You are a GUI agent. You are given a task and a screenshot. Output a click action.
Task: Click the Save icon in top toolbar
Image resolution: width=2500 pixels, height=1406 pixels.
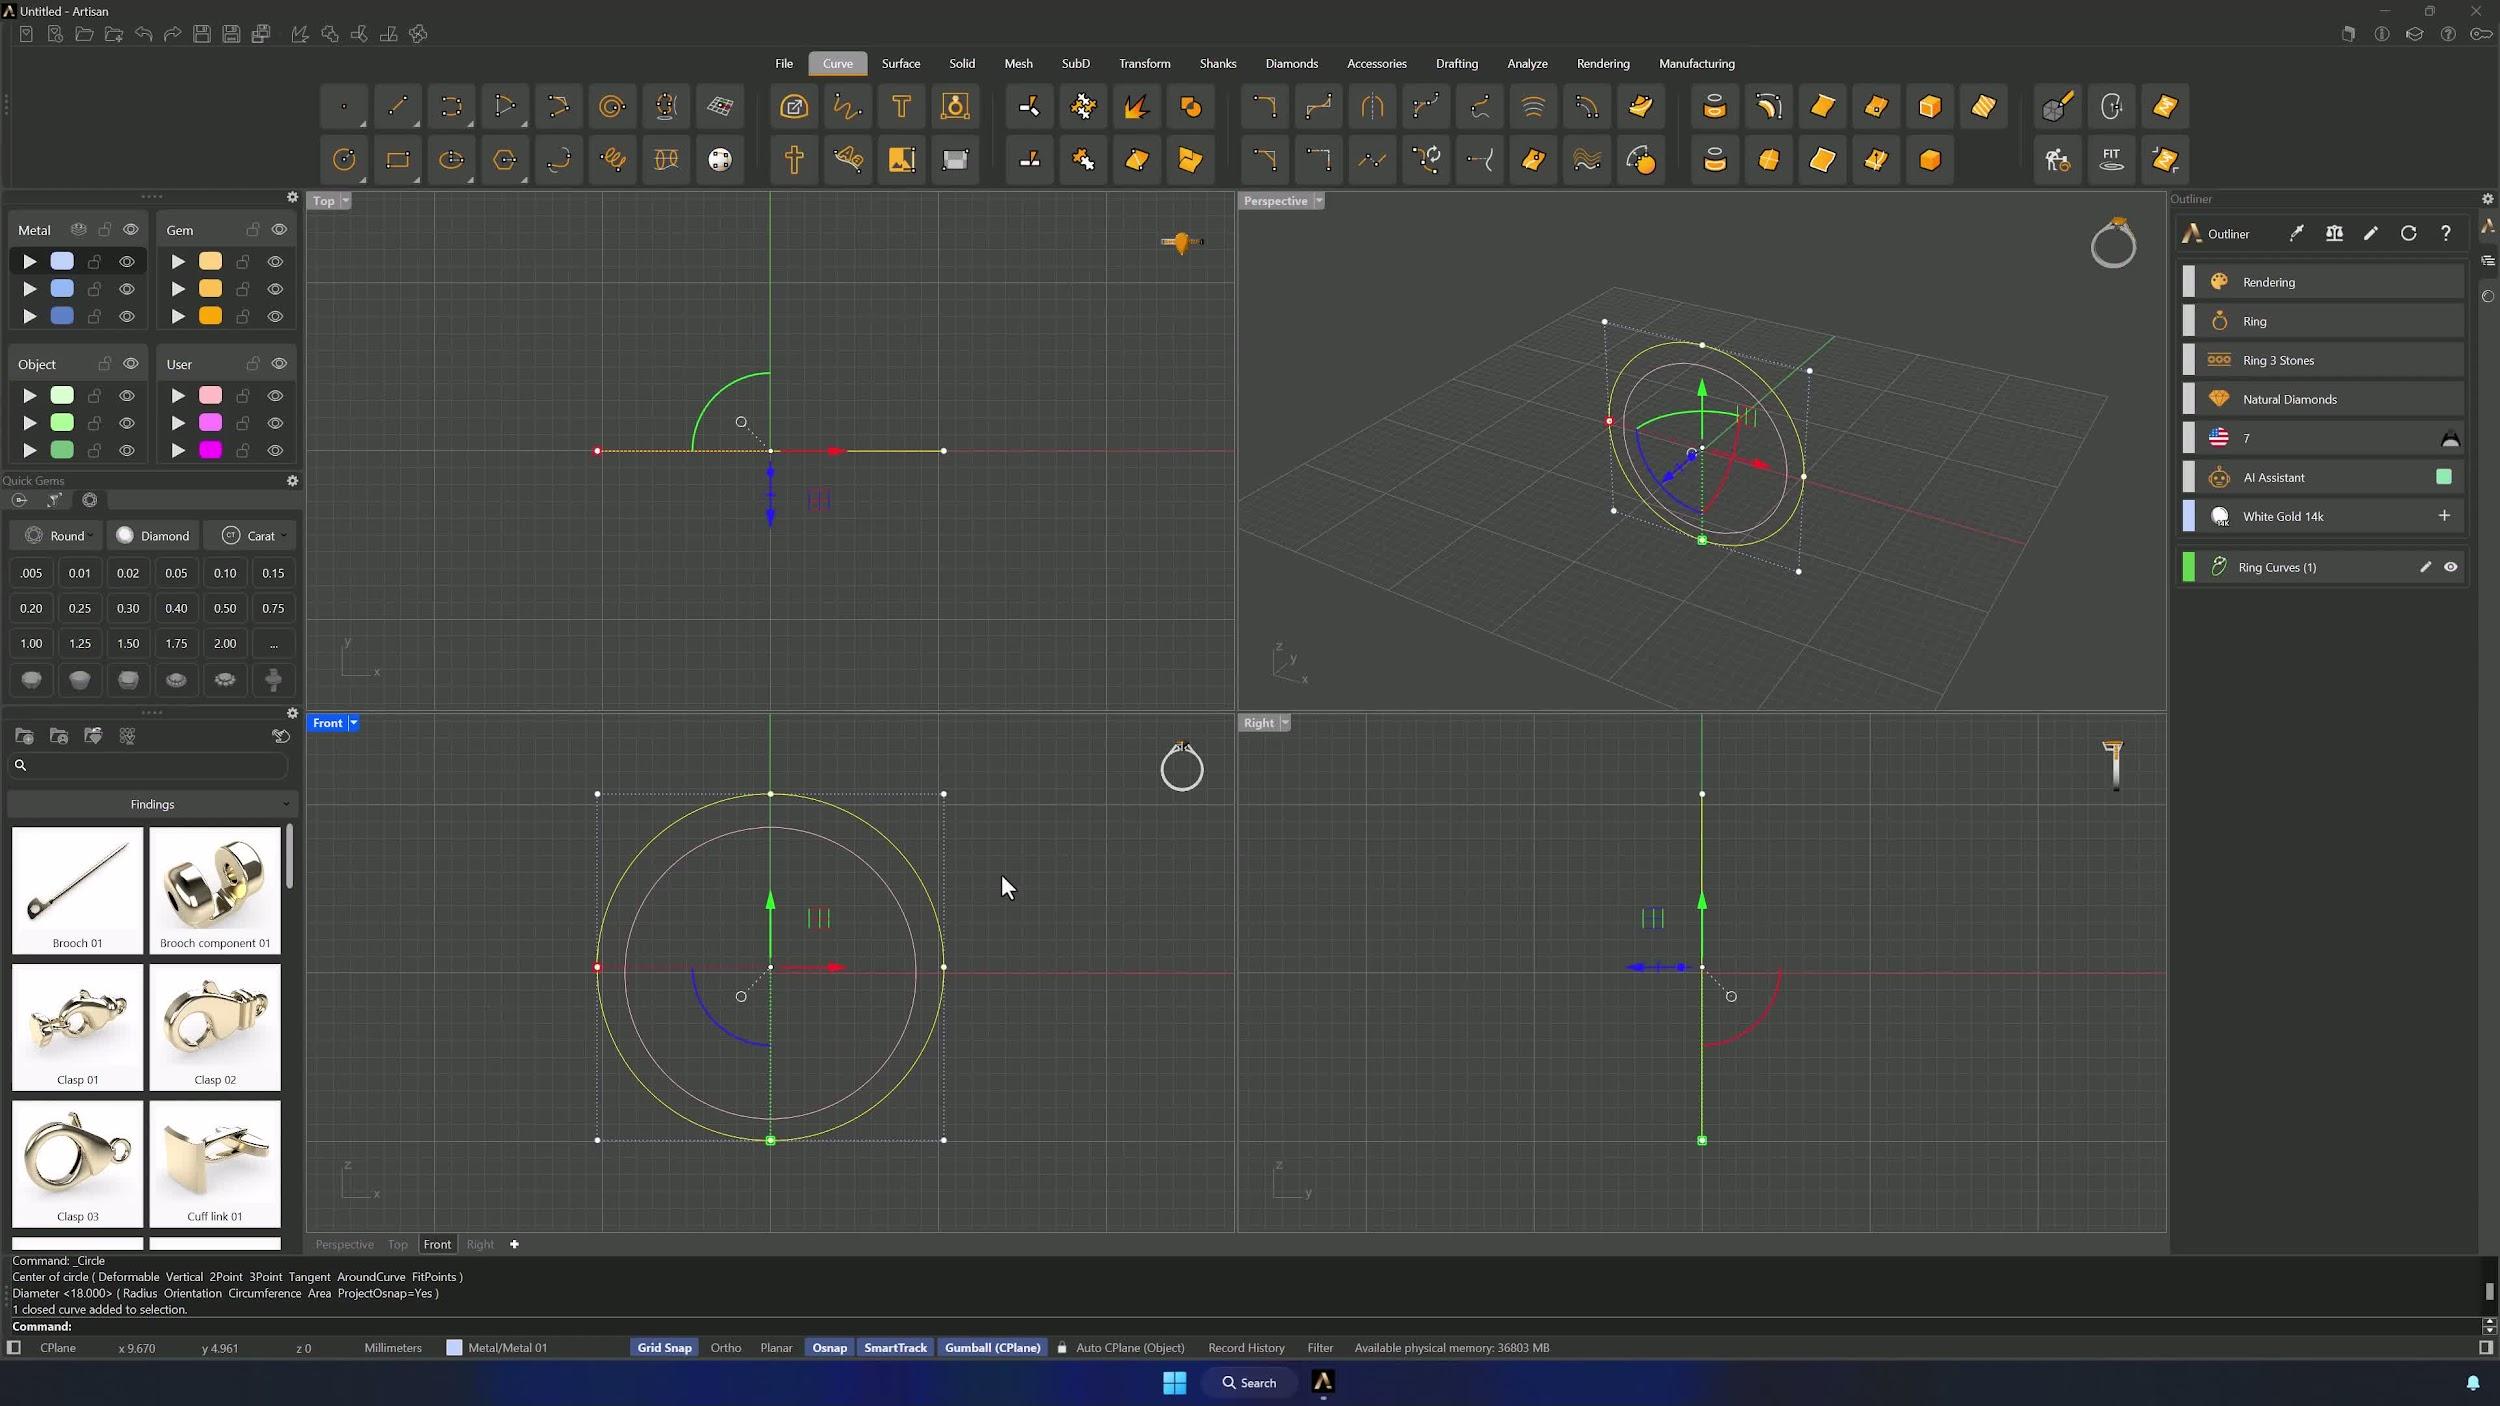pos(201,34)
